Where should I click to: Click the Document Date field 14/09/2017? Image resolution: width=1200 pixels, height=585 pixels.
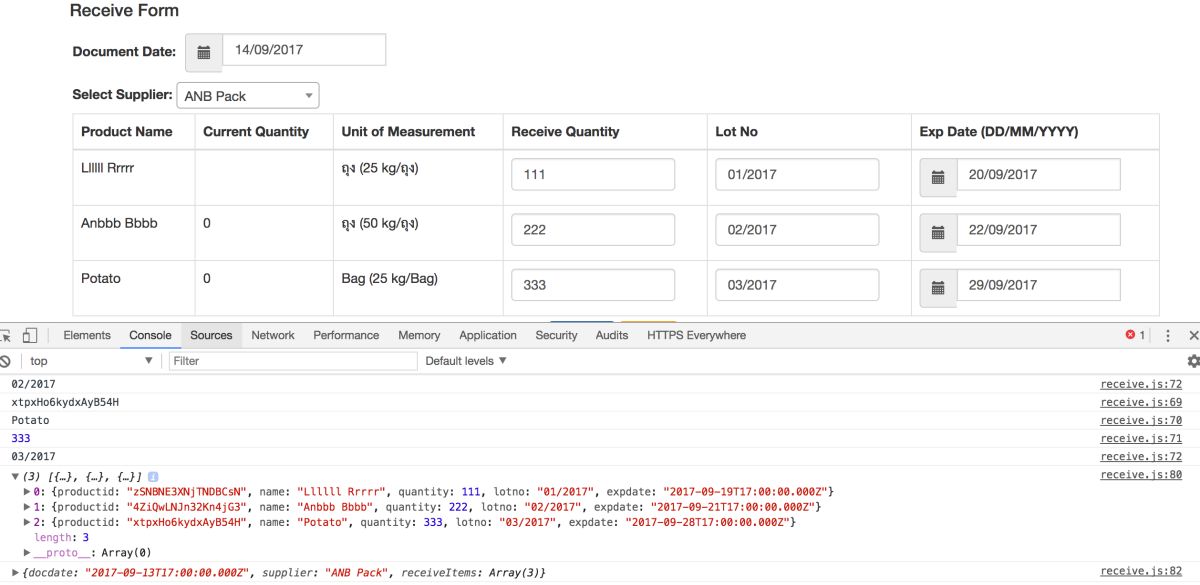click(304, 50)
